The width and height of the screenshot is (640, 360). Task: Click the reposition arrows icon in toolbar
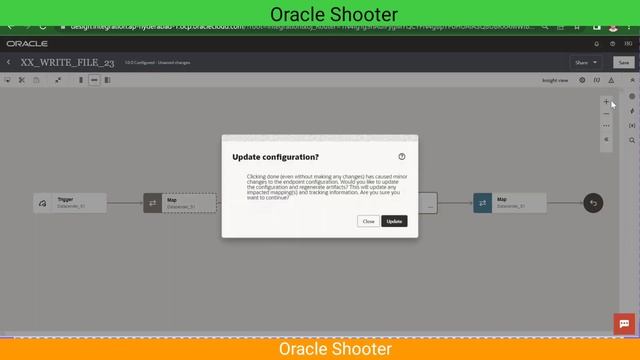click(x=58, y=80)
